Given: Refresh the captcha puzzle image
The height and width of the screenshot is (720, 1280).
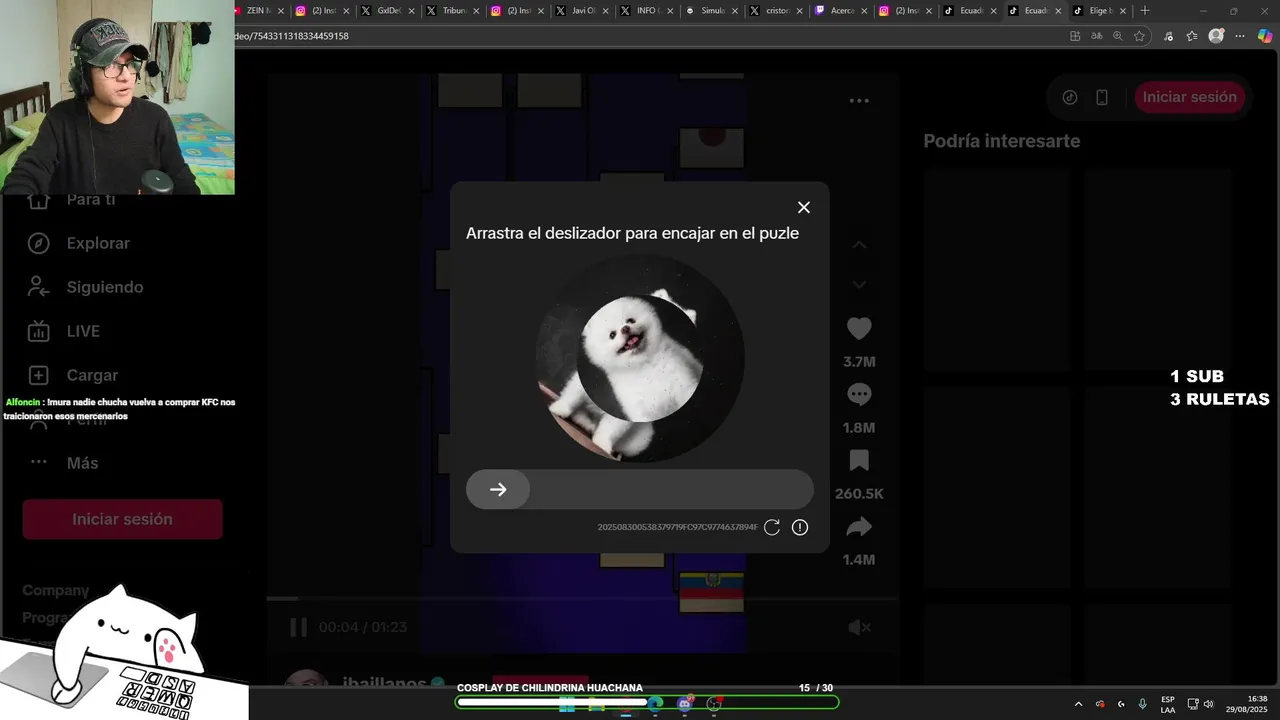Looking at the screenshot, I should (x=772, y=527).
